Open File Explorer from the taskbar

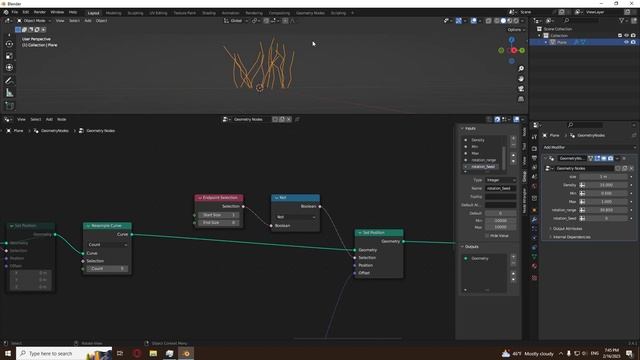point(153,353)
